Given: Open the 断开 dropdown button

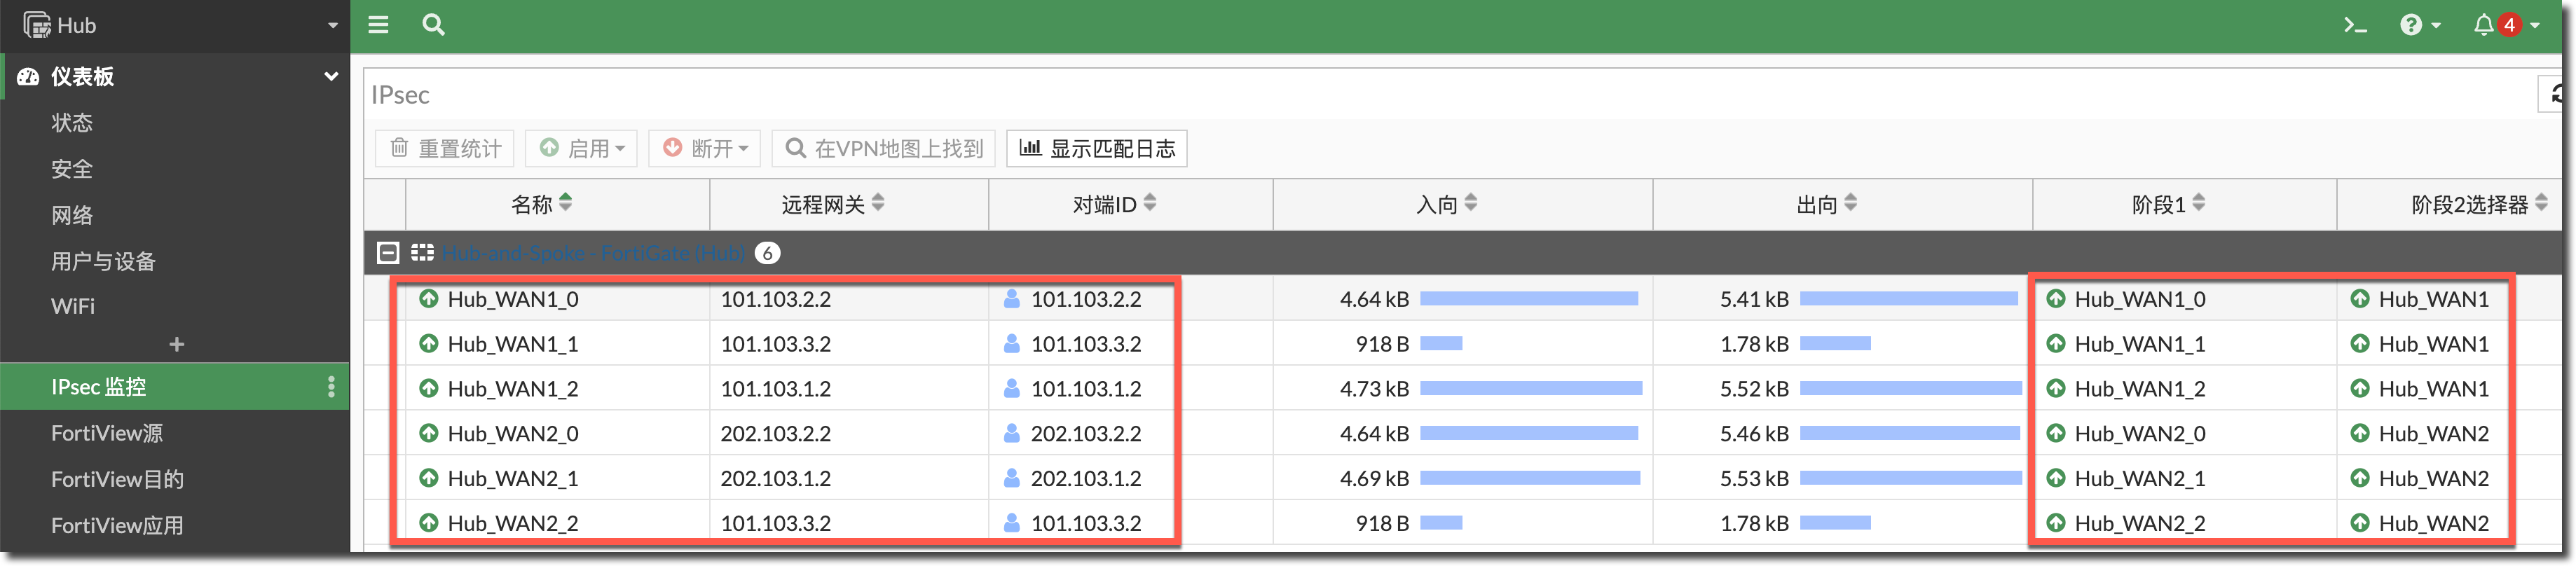Looking at the screenshot, I should click(705, 149).
